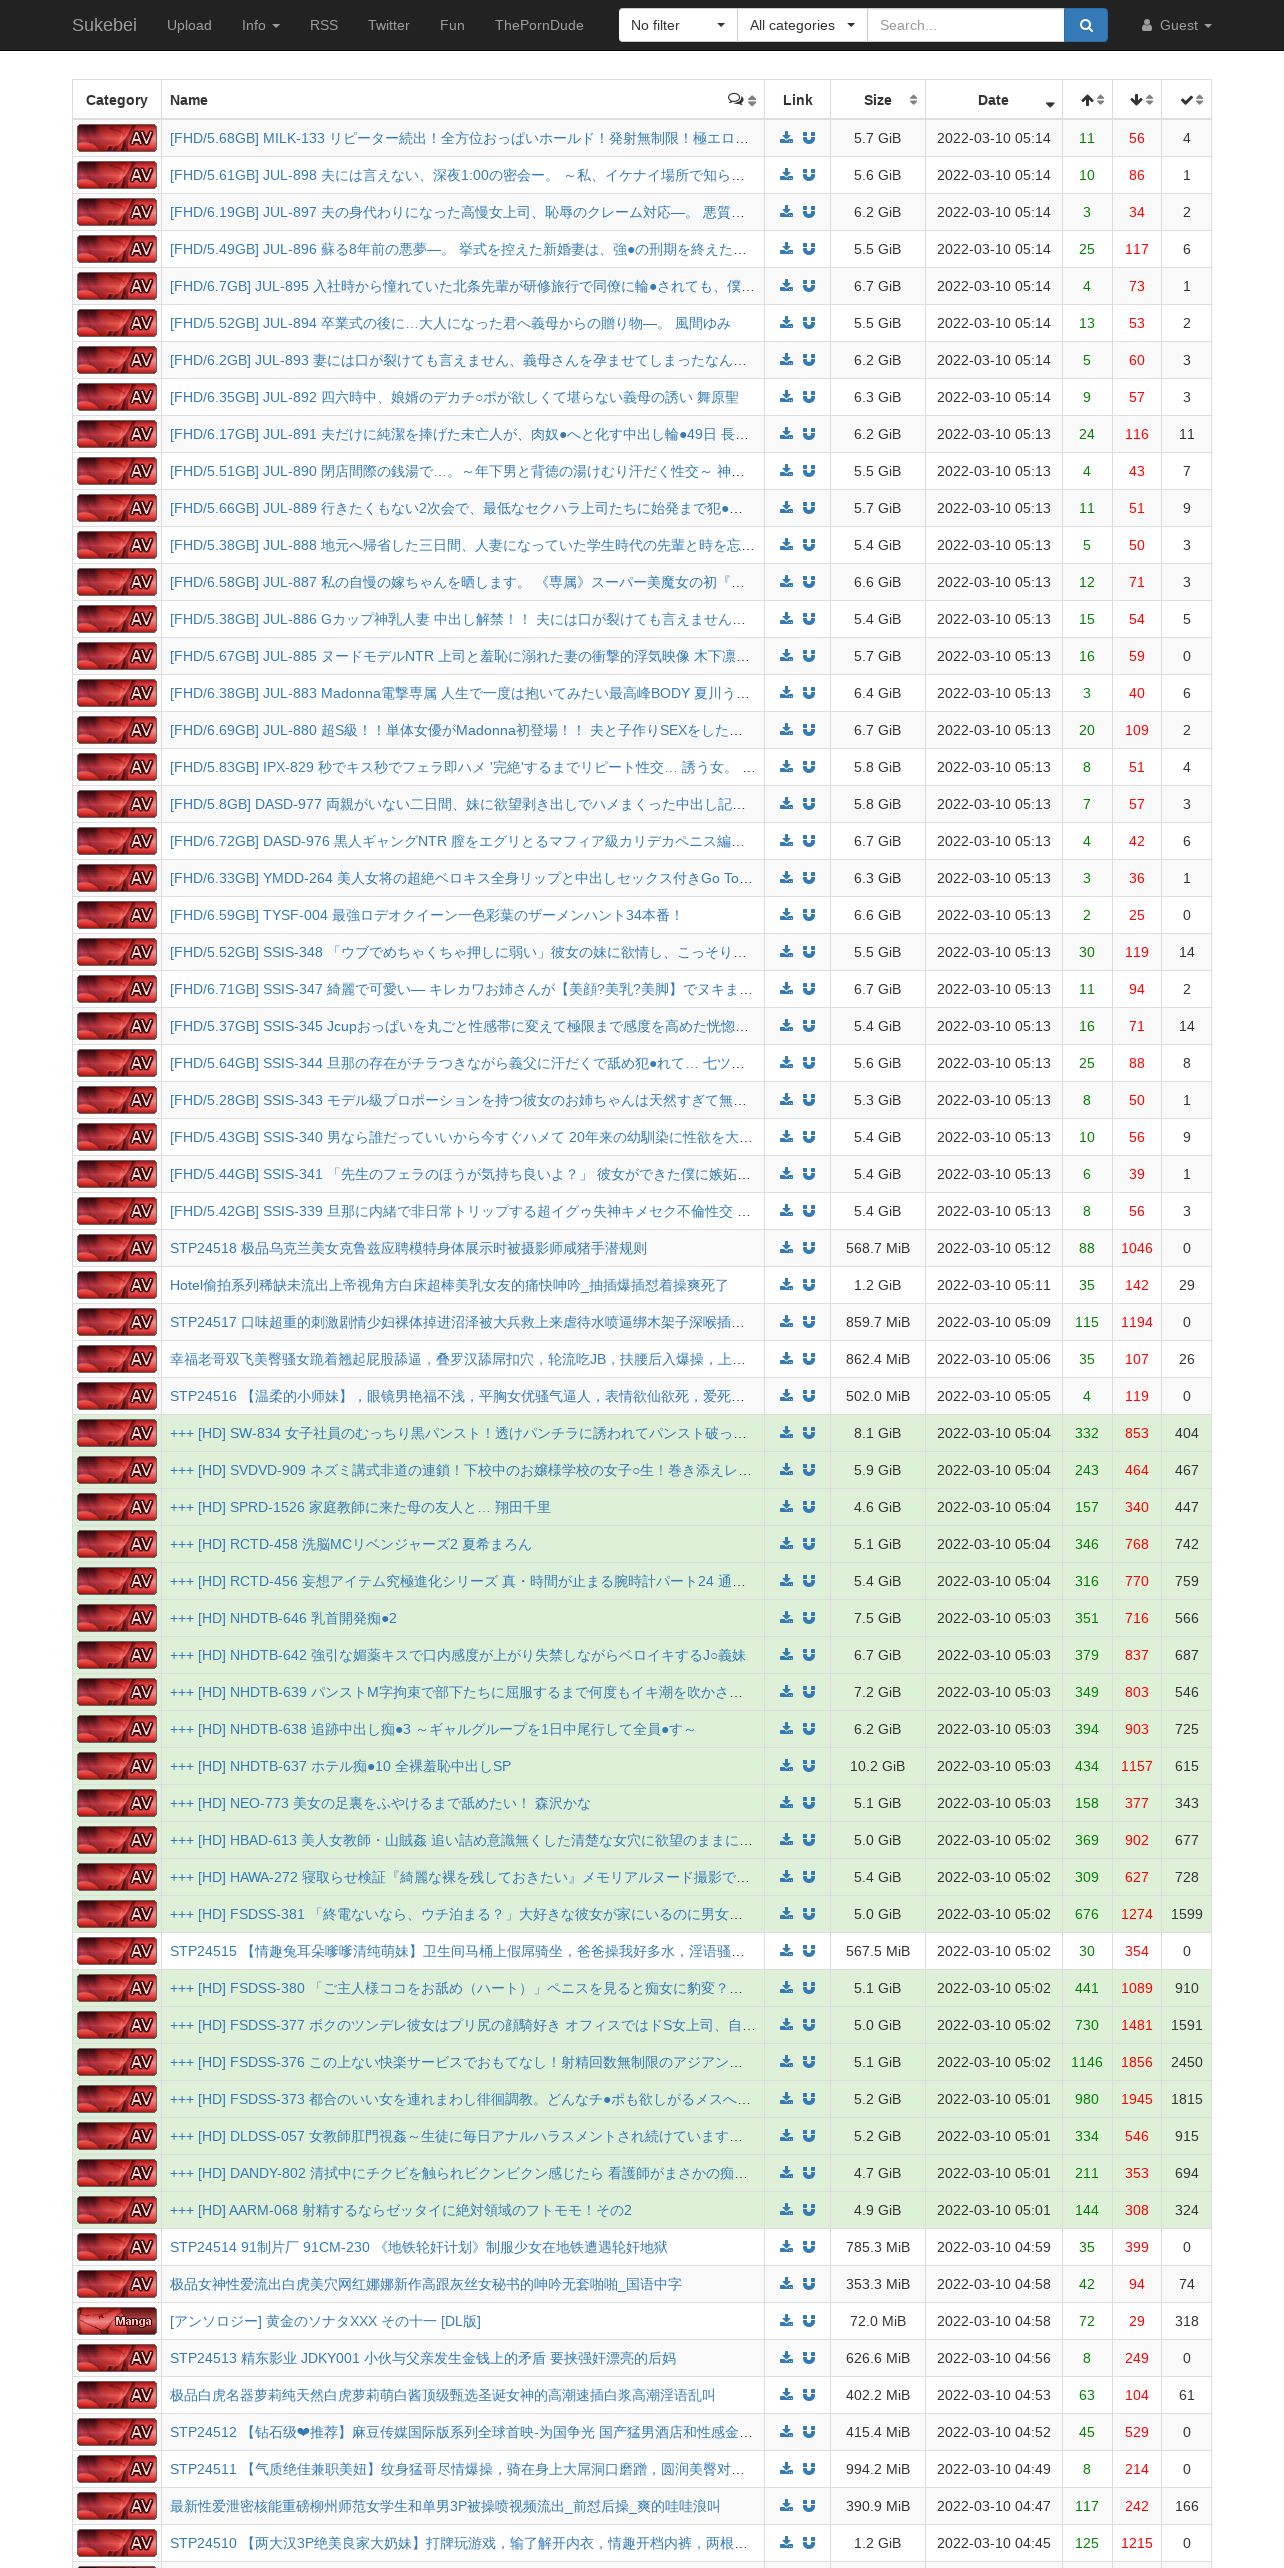
Task: Download torrent file for JUL-896 row
Action: (x=787, y=249)
